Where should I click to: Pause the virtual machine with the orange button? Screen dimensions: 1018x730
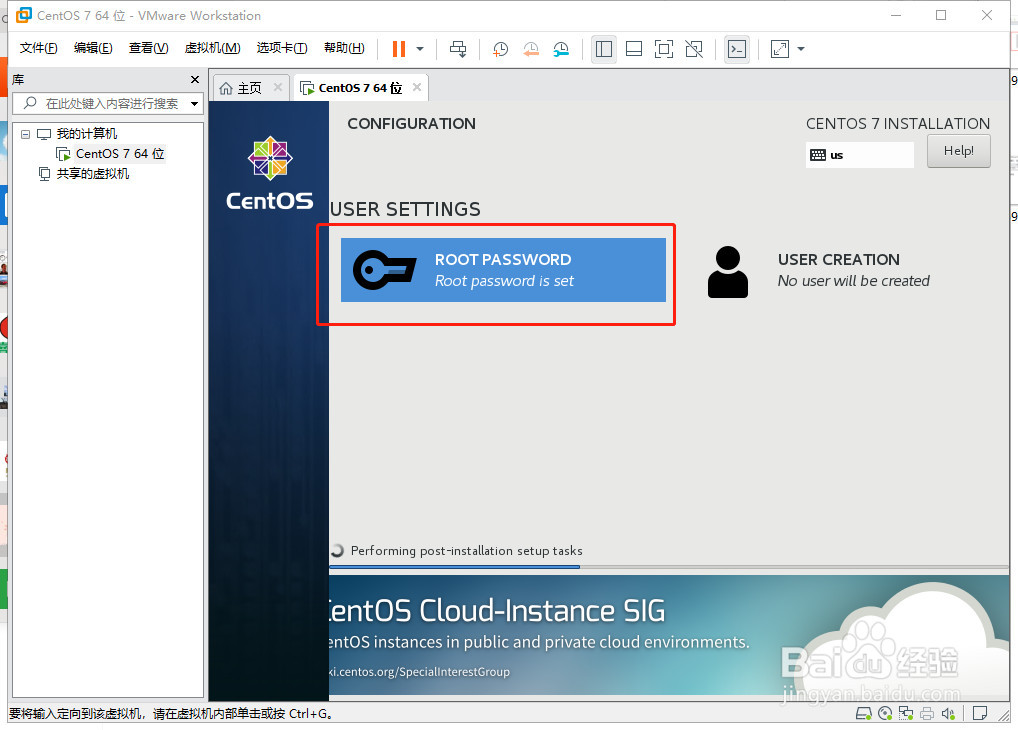click(x=399, y=49)
